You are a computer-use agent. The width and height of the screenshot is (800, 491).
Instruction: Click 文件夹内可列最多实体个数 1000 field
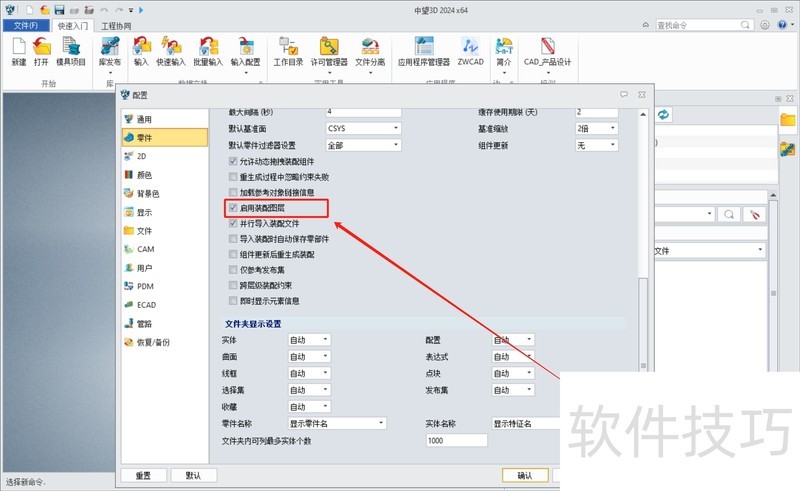[457, 440]
